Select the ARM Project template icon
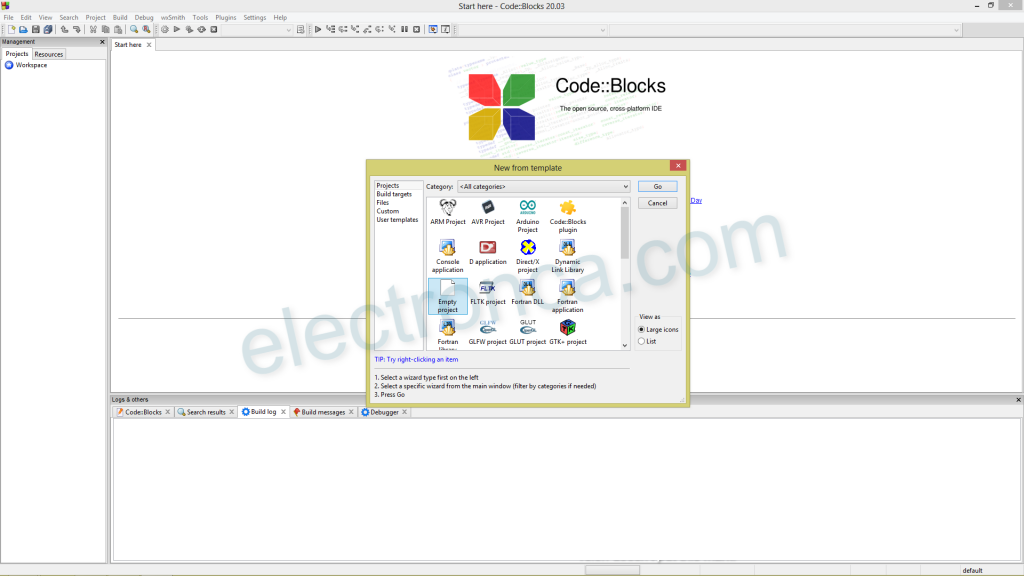This screenshot has height=576, width=1024. [448, 207]
